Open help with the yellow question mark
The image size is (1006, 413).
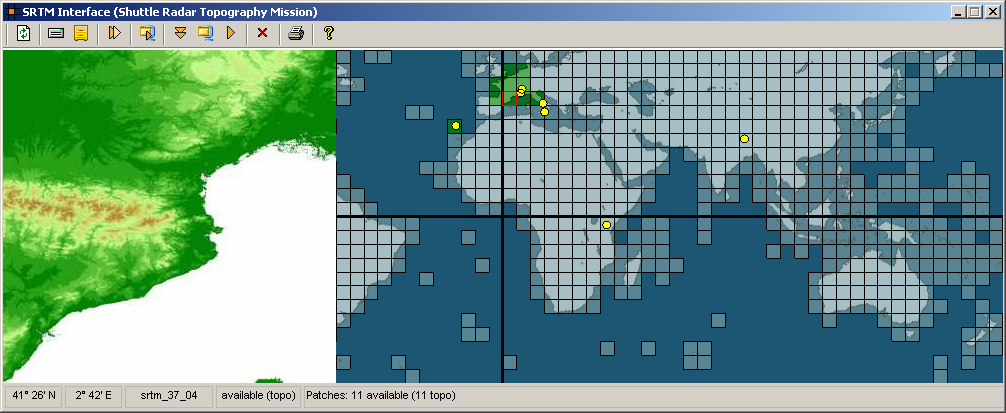[x=329, y=33]
